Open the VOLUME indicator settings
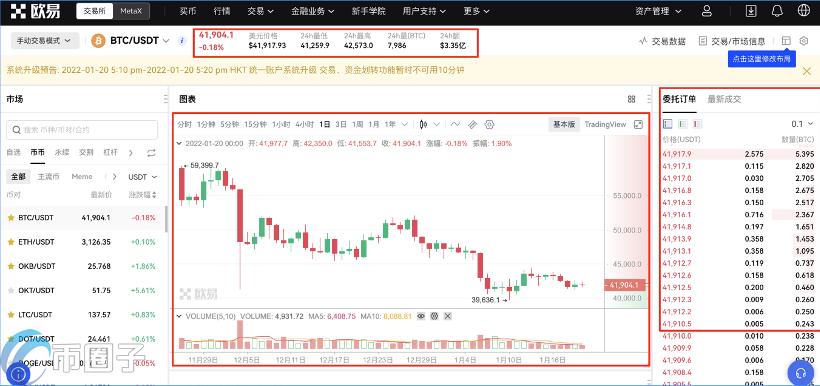 [434, 316]
